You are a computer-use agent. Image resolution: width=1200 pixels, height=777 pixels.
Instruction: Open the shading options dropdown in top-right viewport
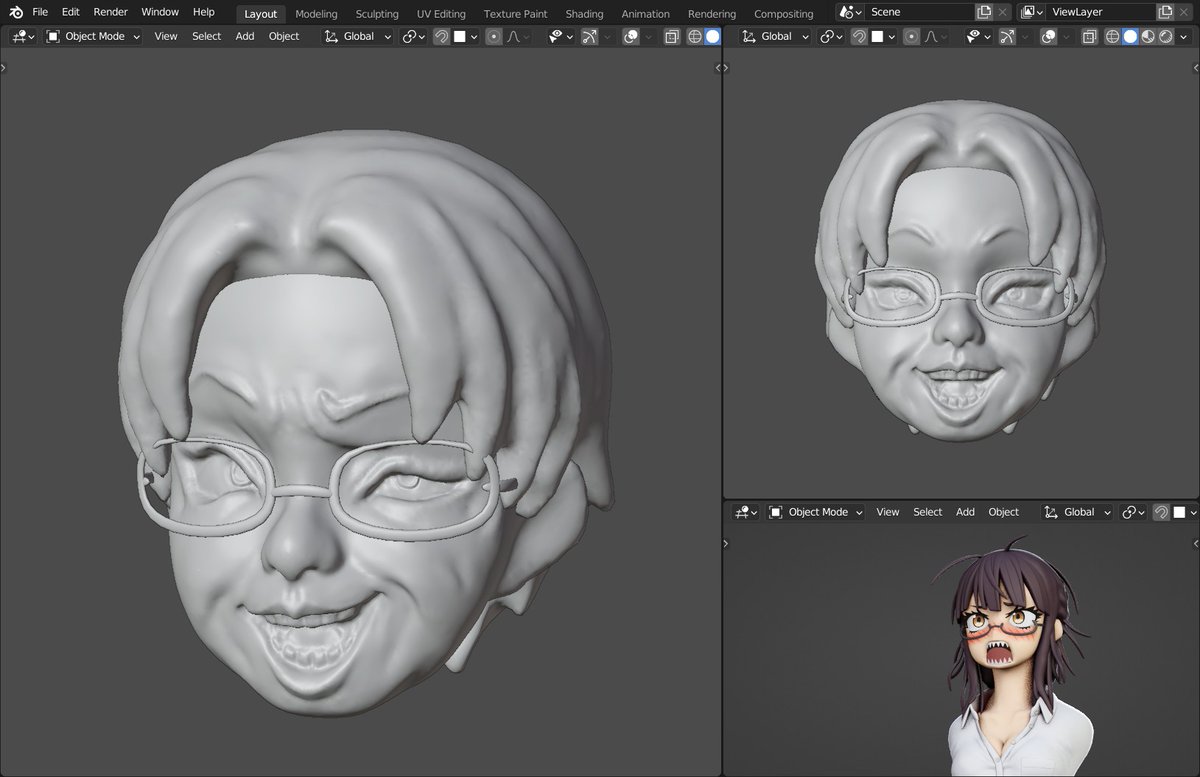tap(1185, 36)
